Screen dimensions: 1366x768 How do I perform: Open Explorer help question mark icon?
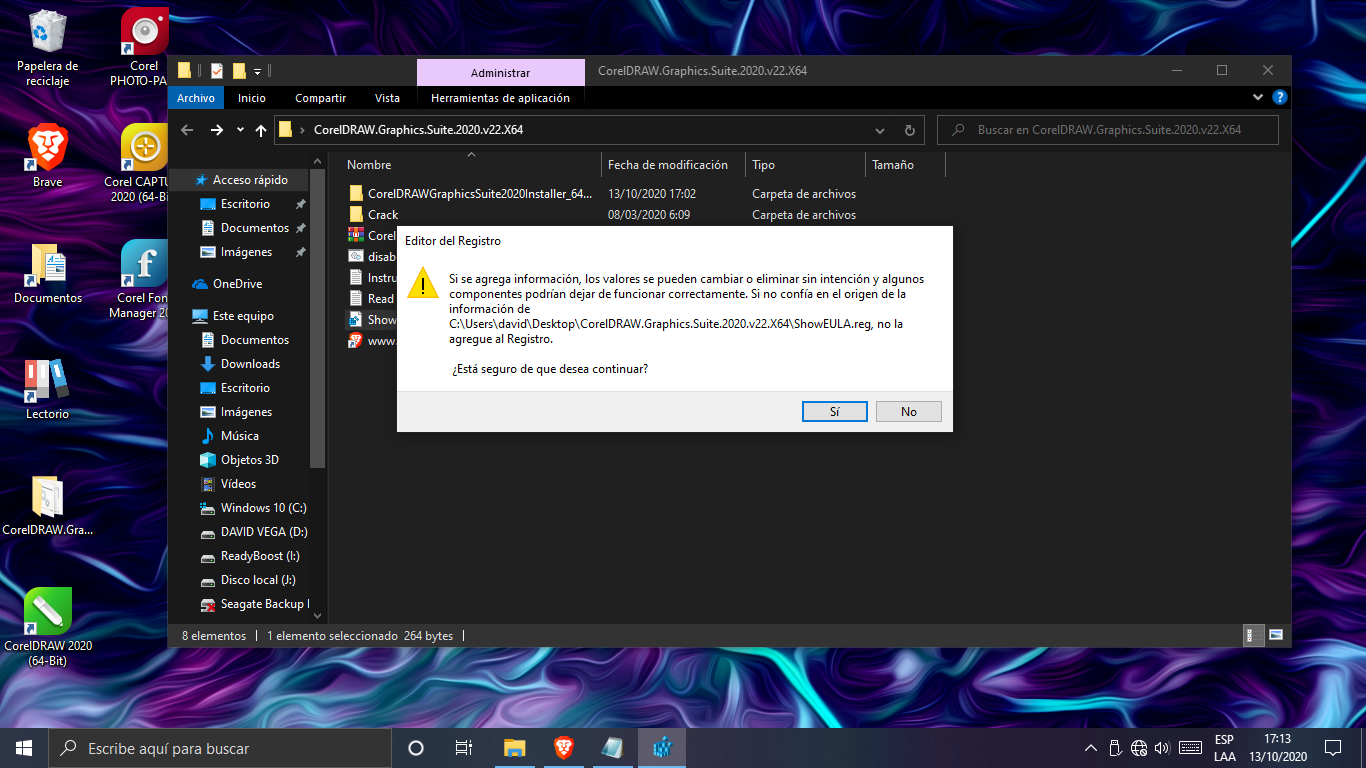tap(1279, 98)
